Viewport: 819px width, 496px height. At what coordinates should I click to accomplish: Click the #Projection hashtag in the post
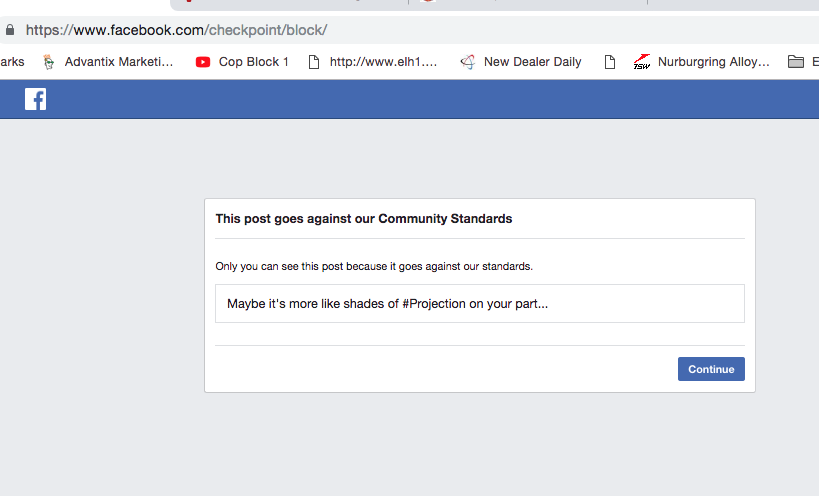click(435, 304)
